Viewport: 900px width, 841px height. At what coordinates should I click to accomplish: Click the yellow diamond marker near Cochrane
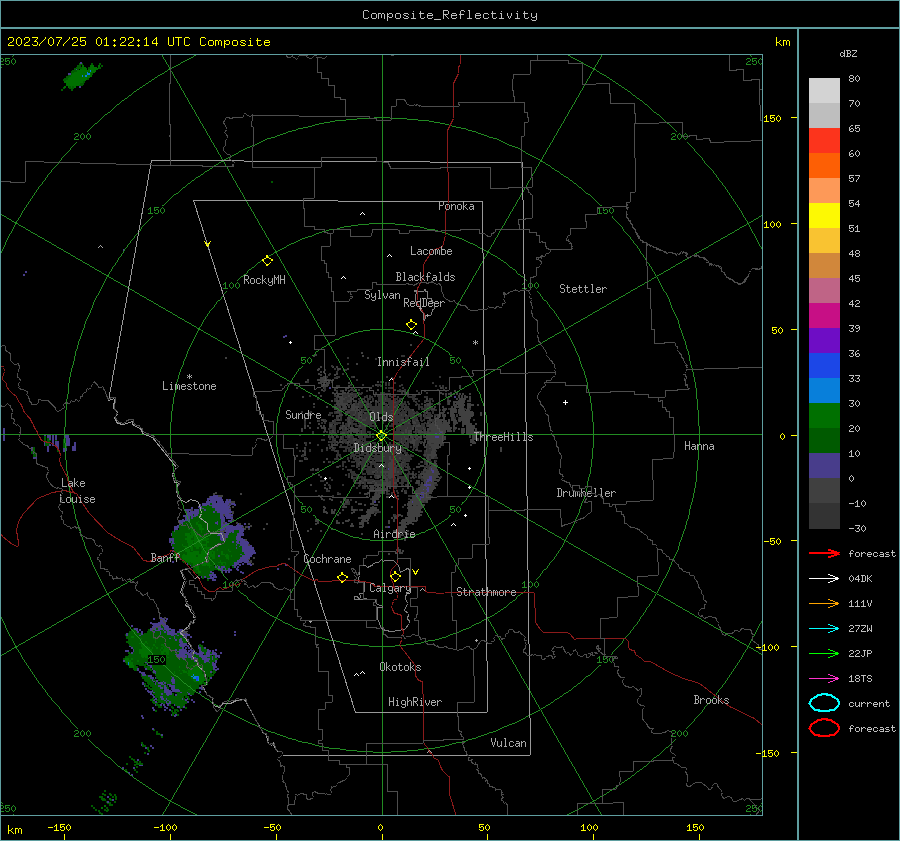coord(342,578)
